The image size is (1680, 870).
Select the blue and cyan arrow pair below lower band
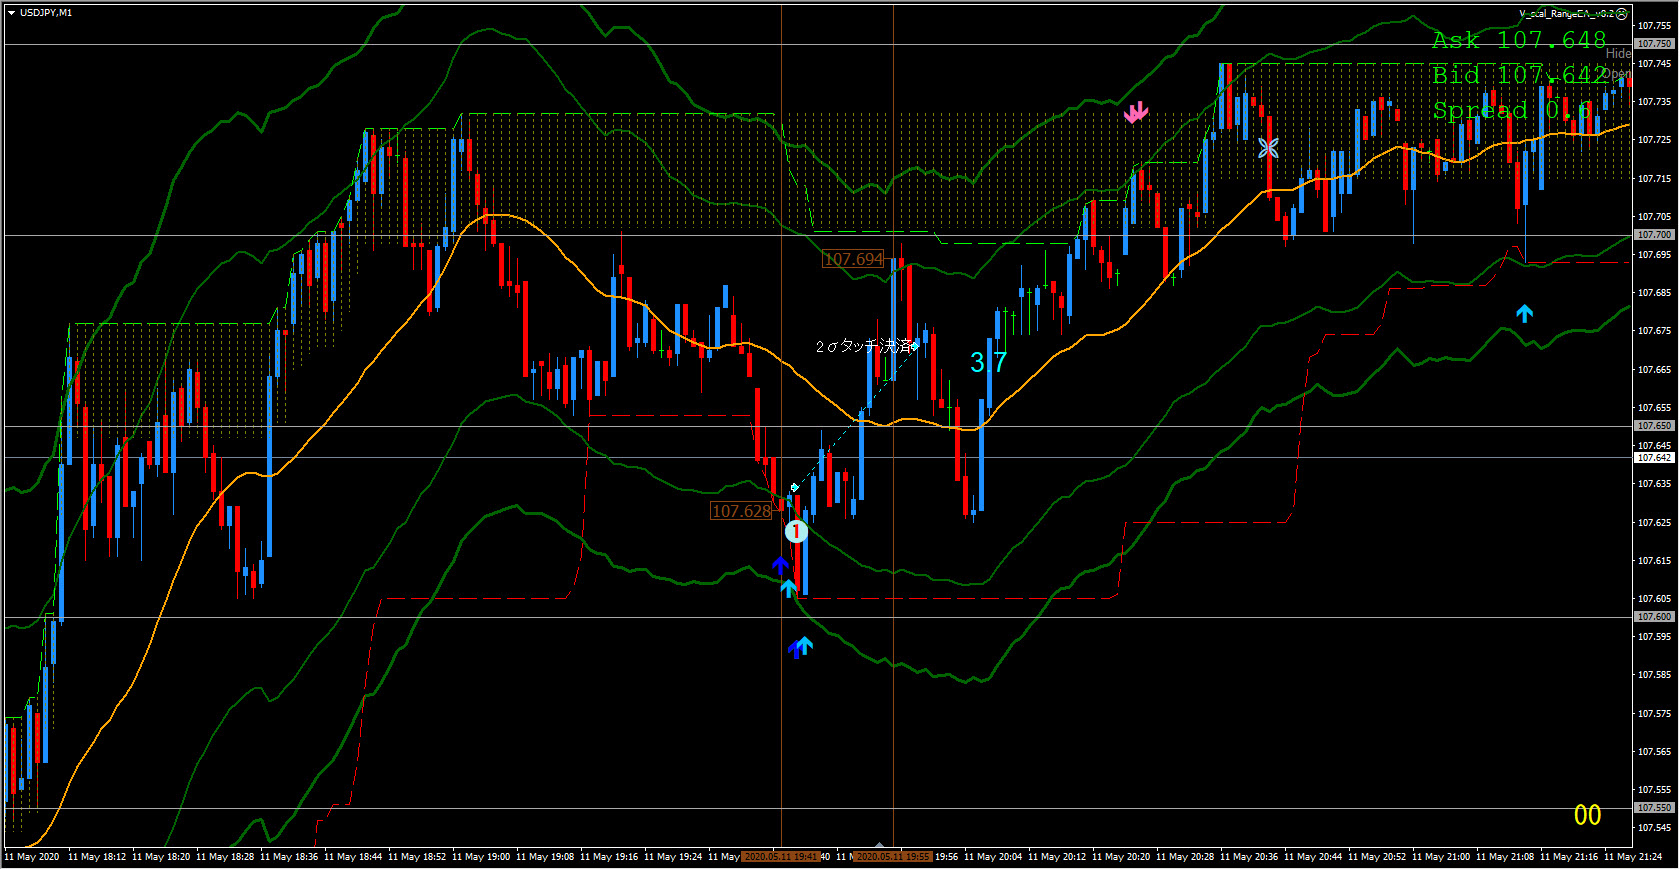pos(800,648)
